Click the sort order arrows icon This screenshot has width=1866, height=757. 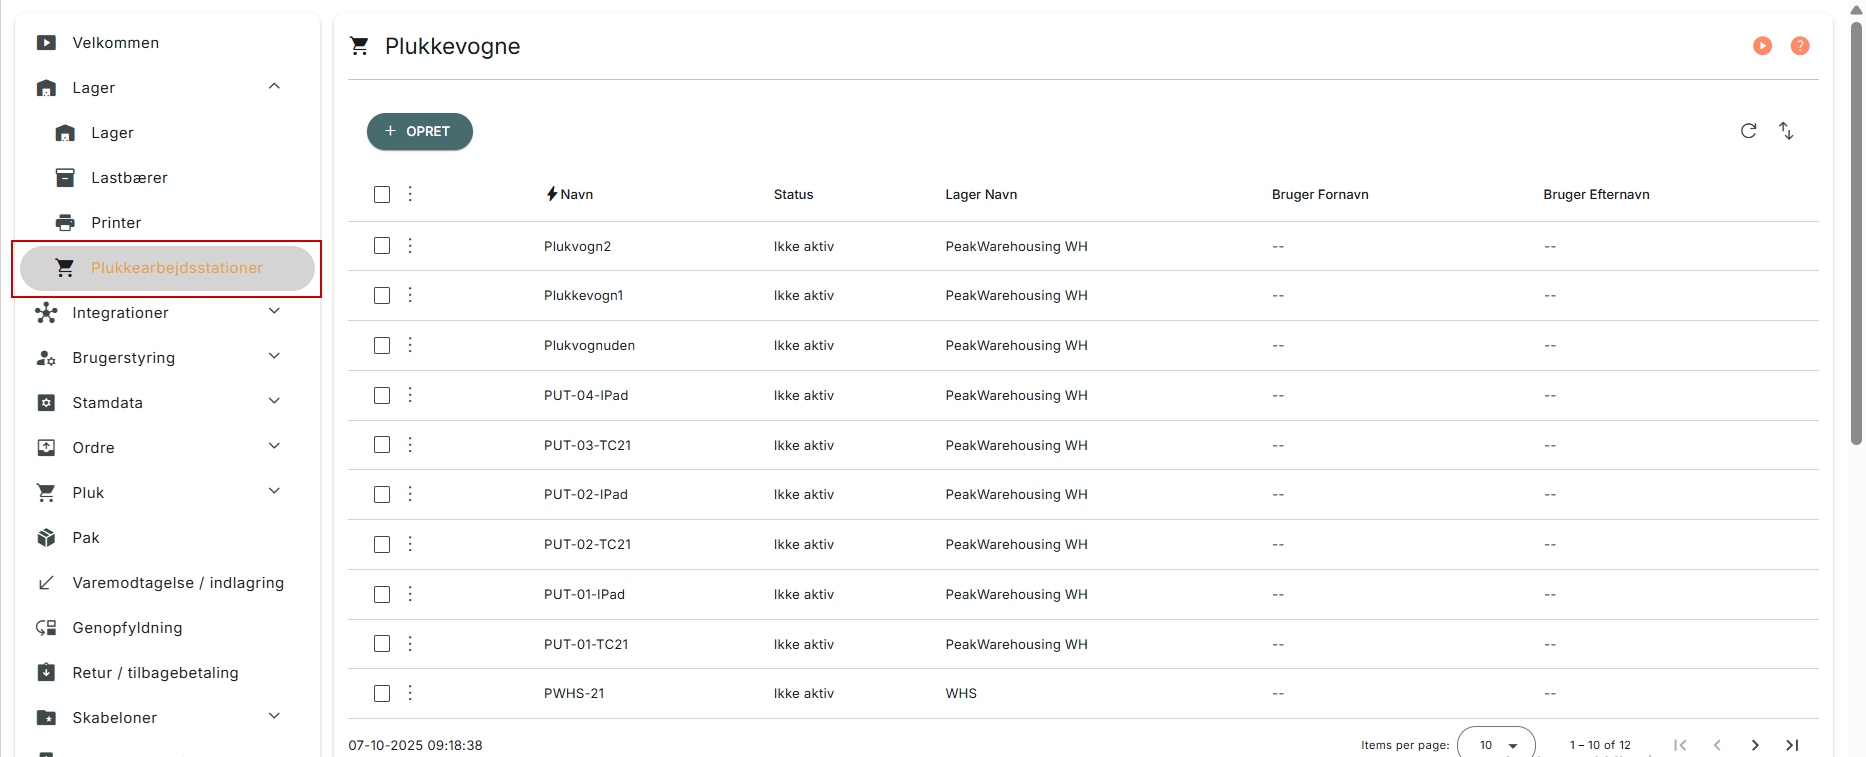click(1786, 131)
